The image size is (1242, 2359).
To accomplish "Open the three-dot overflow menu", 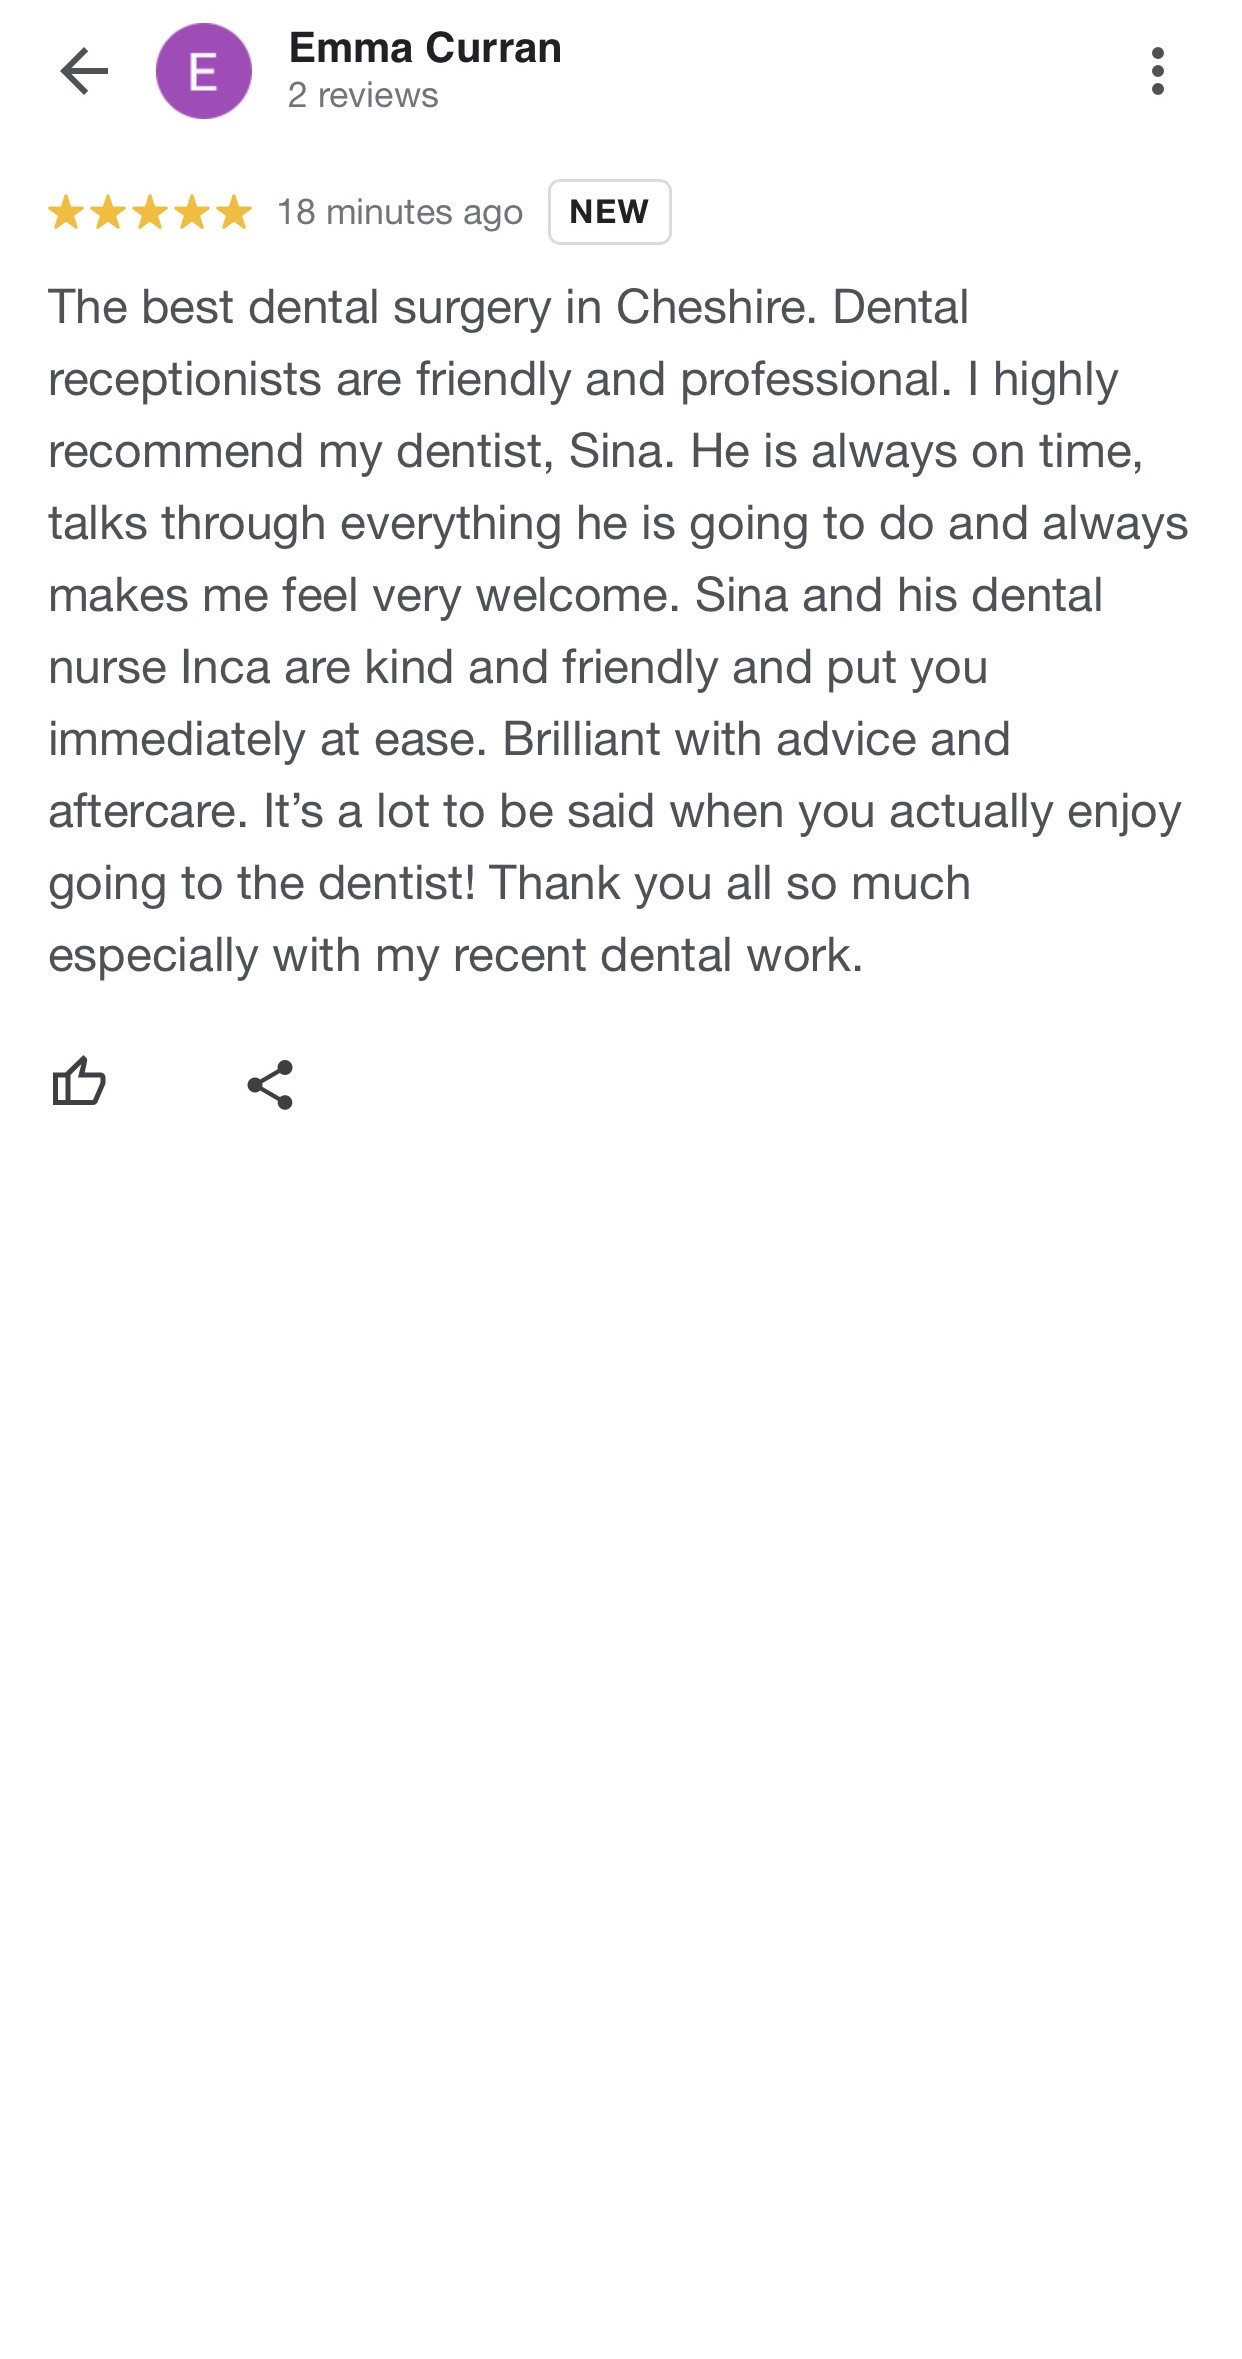I will (x=1157, y=71).
